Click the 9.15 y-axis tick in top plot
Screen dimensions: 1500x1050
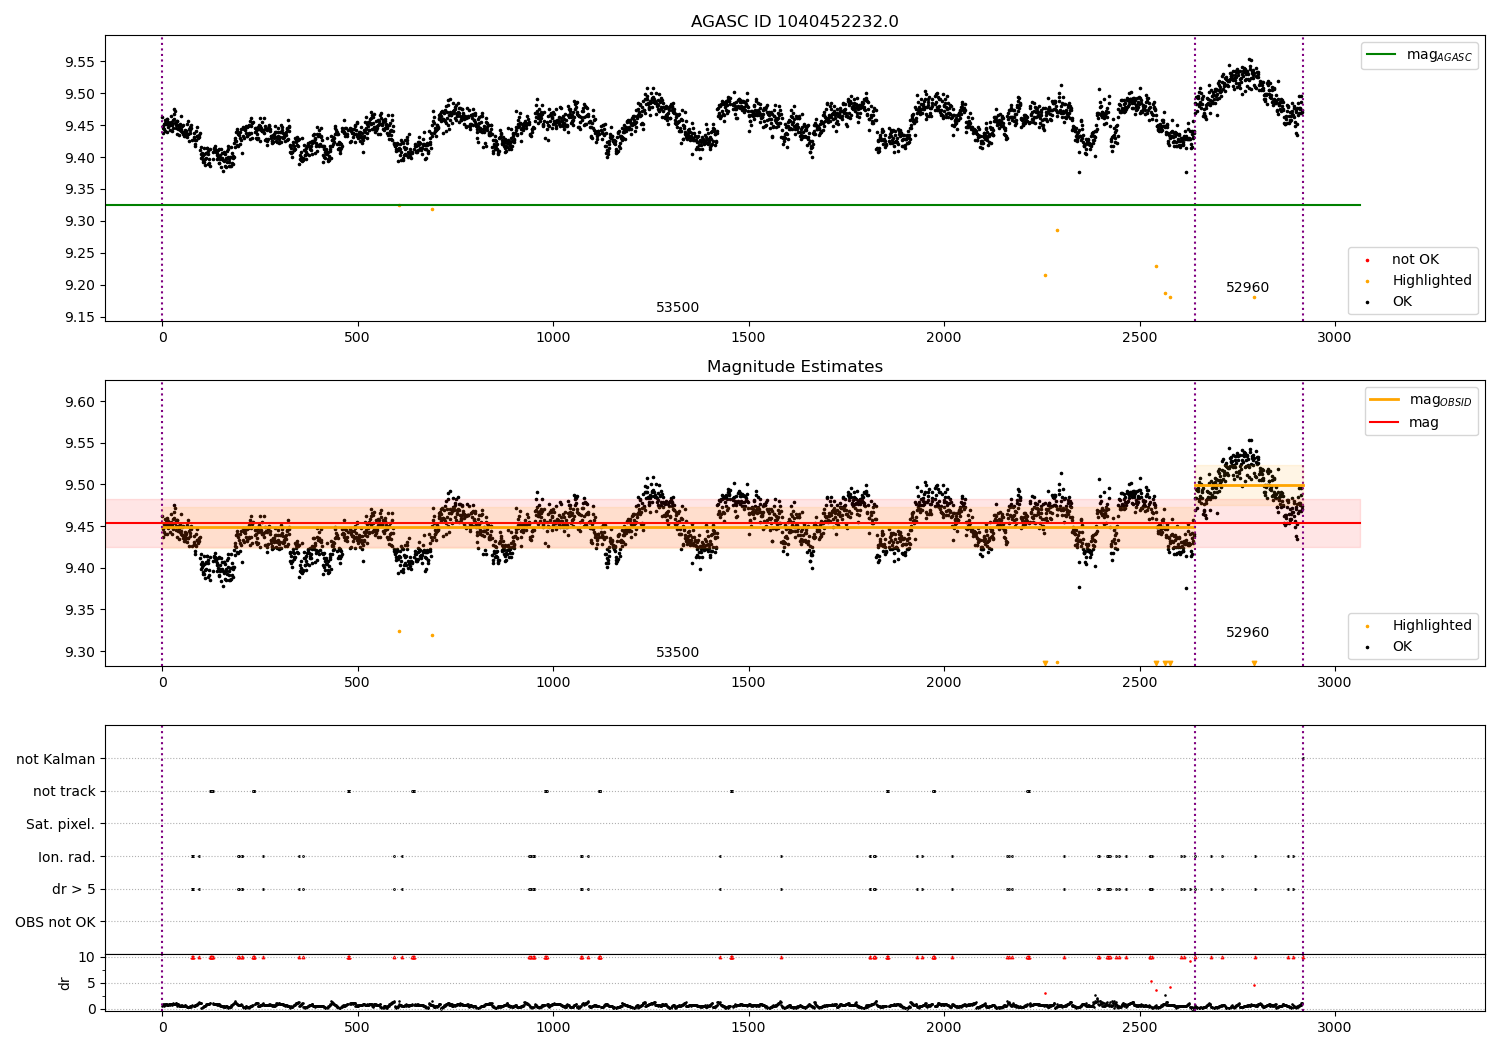coord(79,318)
